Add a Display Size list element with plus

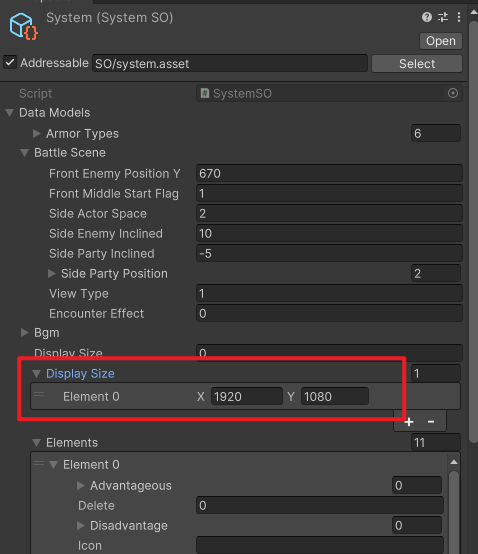tap(409, 422)
